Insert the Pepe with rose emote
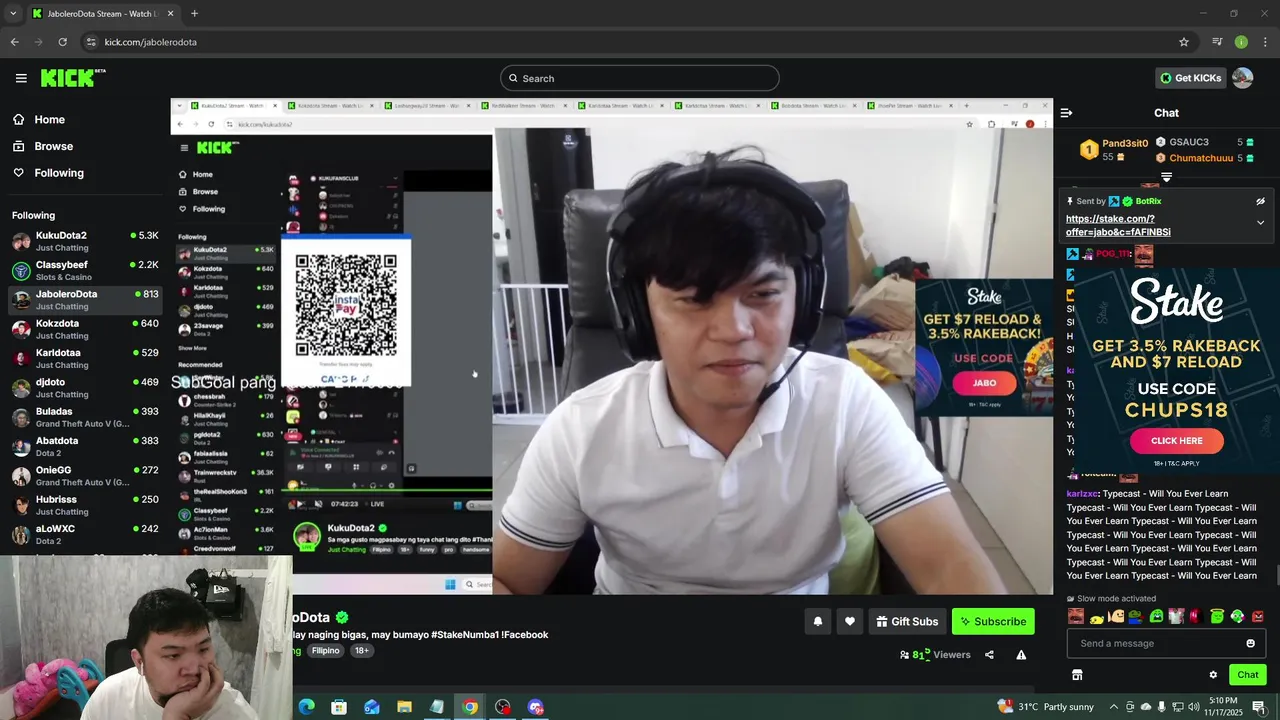1280x720 pixels. 1136,616
